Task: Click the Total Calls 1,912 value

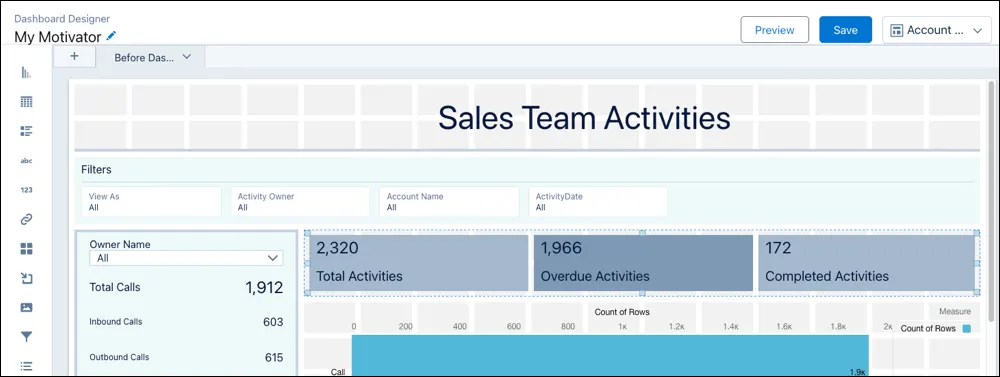Action: pos(264,288)
